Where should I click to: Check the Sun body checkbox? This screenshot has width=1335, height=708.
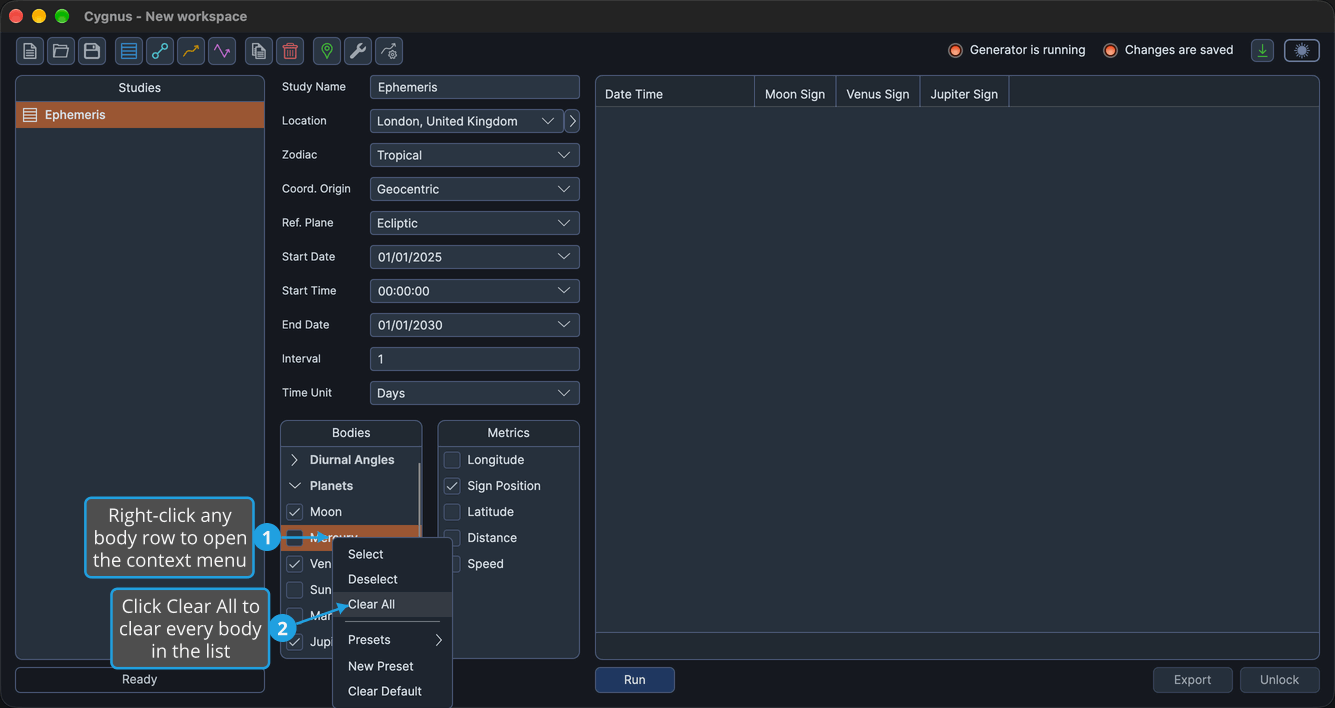point(295,590)
